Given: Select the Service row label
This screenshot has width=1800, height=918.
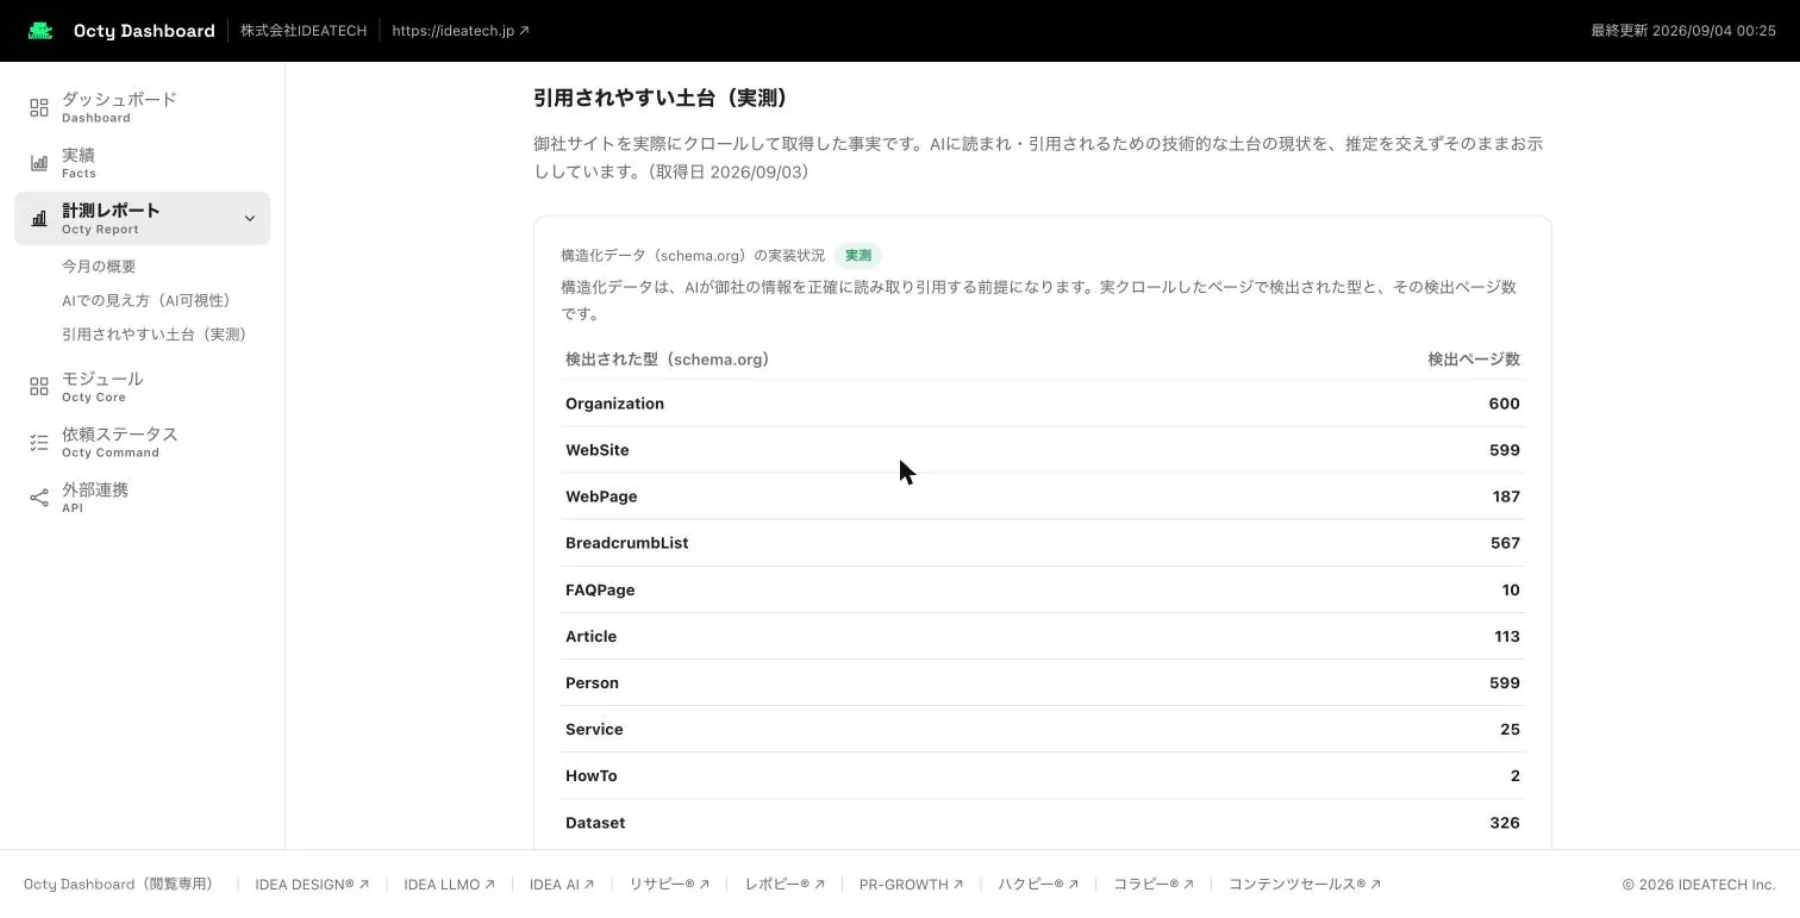Looking at the screenshot, I should 594,729.
